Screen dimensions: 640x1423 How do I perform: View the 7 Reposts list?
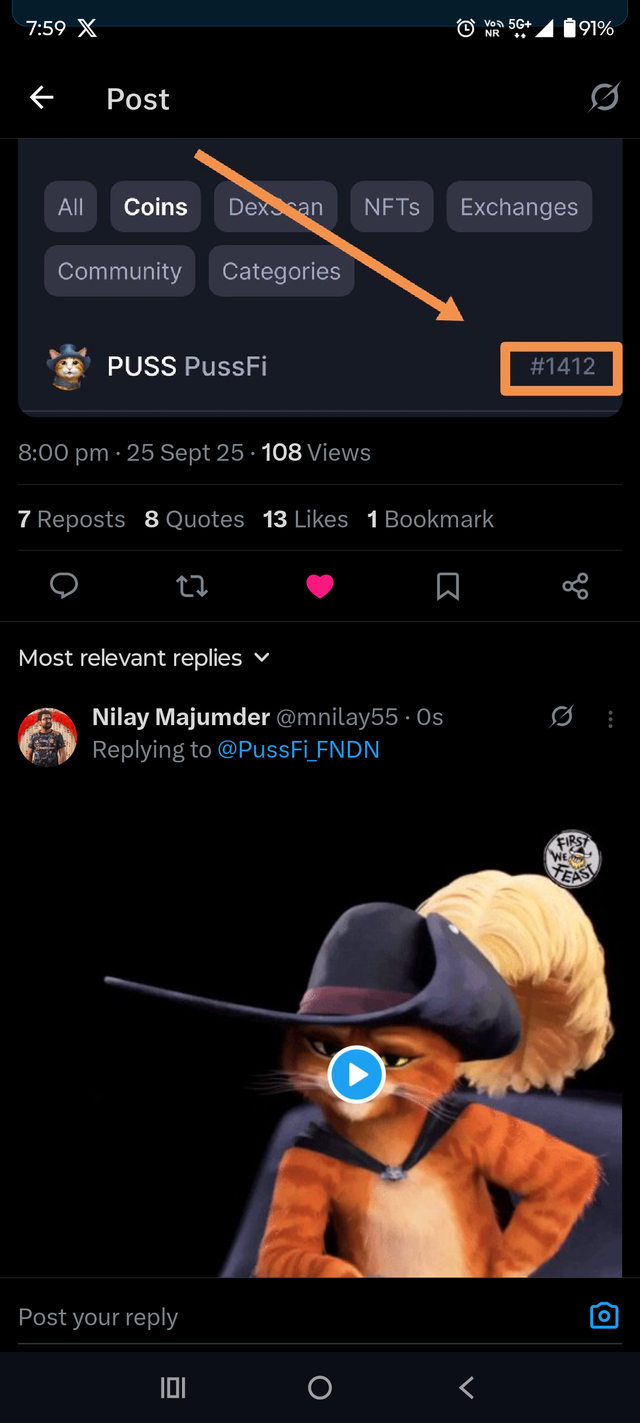click(72, 519)
